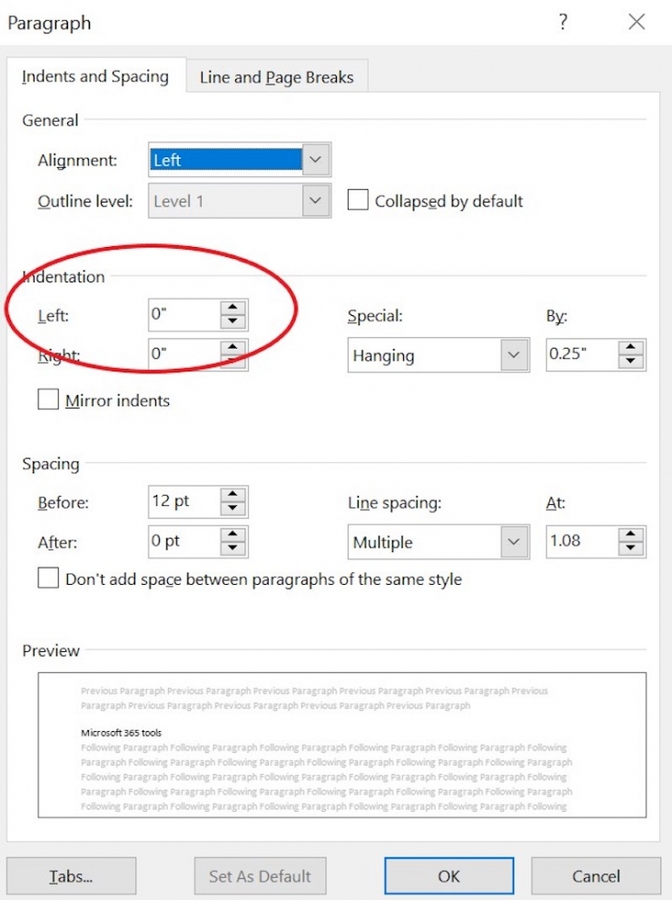Open the Special dropdown showing Hanging
The width and height of the screenshot is (672, 900).
(515, 354)
